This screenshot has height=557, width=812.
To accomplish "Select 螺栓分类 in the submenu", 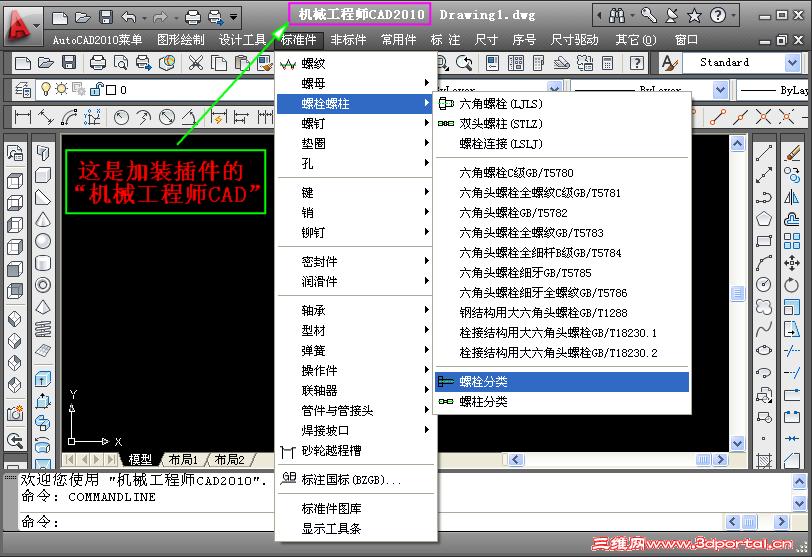I will pyautogui.click(x=562, y=382).
